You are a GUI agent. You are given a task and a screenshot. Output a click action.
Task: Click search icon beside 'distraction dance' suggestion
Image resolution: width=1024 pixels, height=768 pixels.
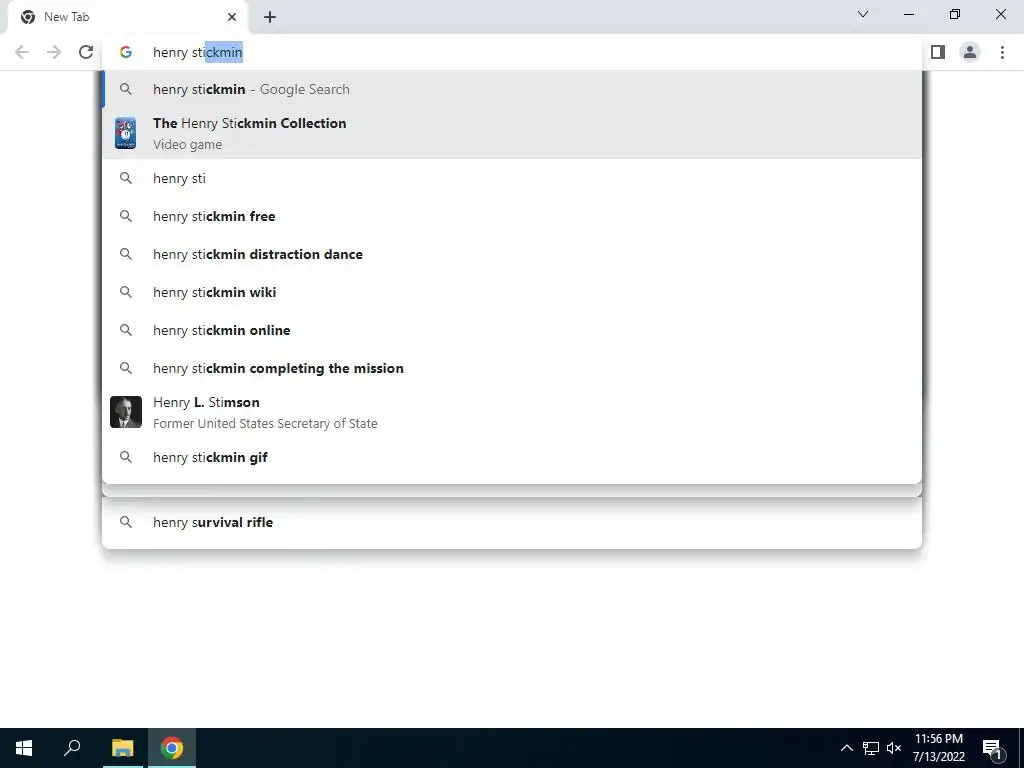pyautogui.click(x=126, y=254)
